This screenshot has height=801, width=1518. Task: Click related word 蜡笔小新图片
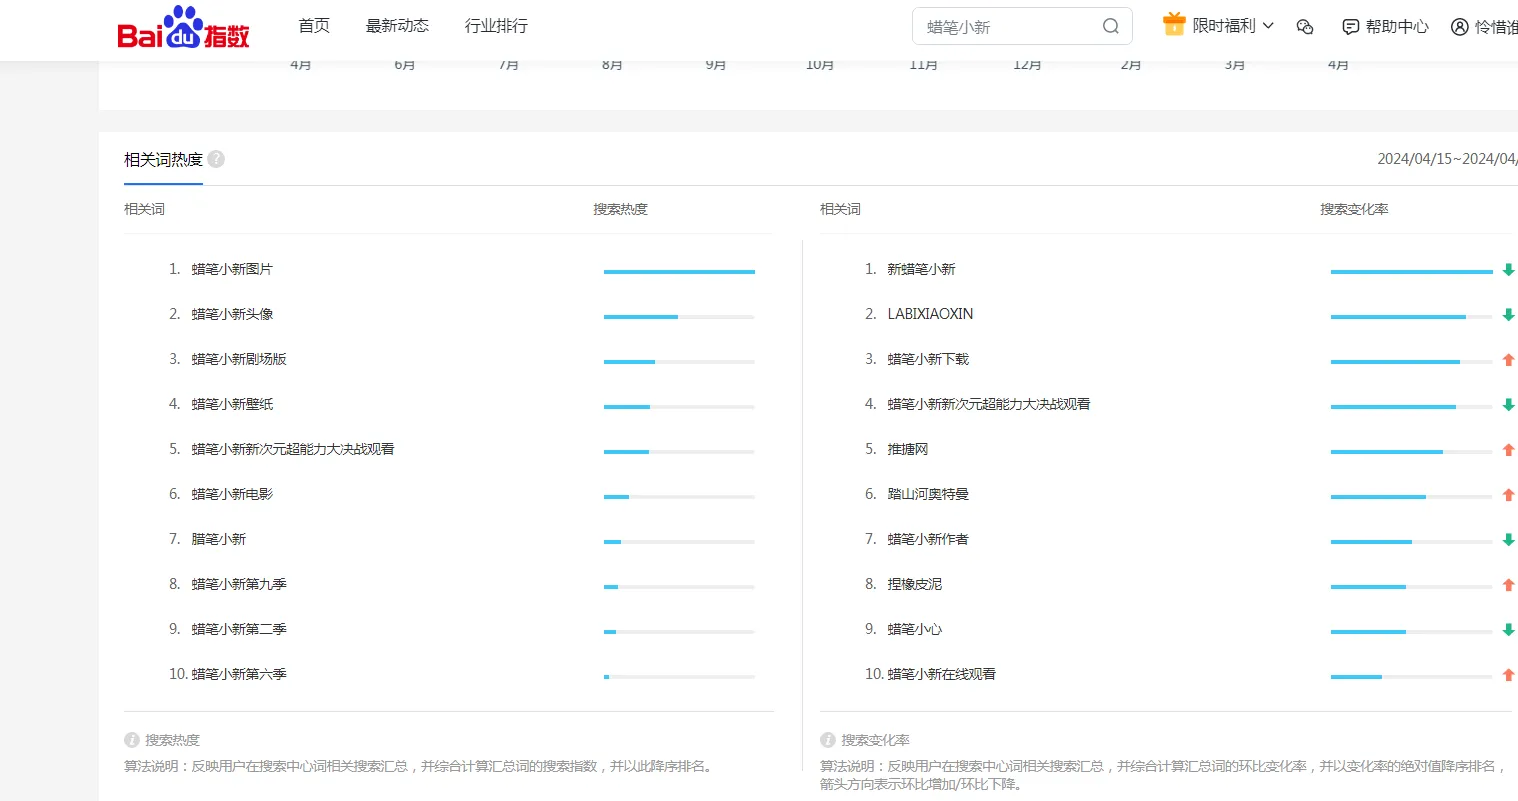232,269
